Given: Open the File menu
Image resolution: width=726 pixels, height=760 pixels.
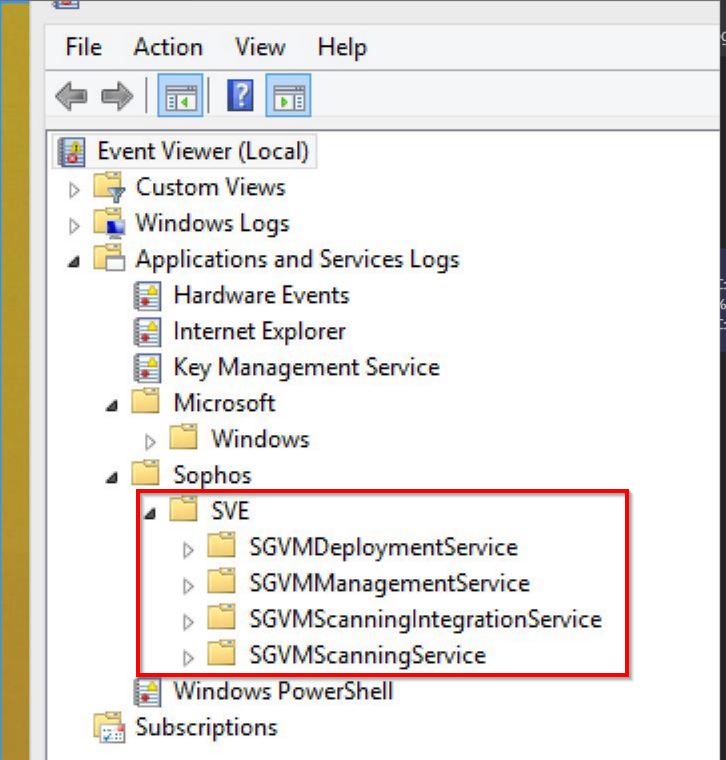Looking at the screenshot, I should coord(83,48).
